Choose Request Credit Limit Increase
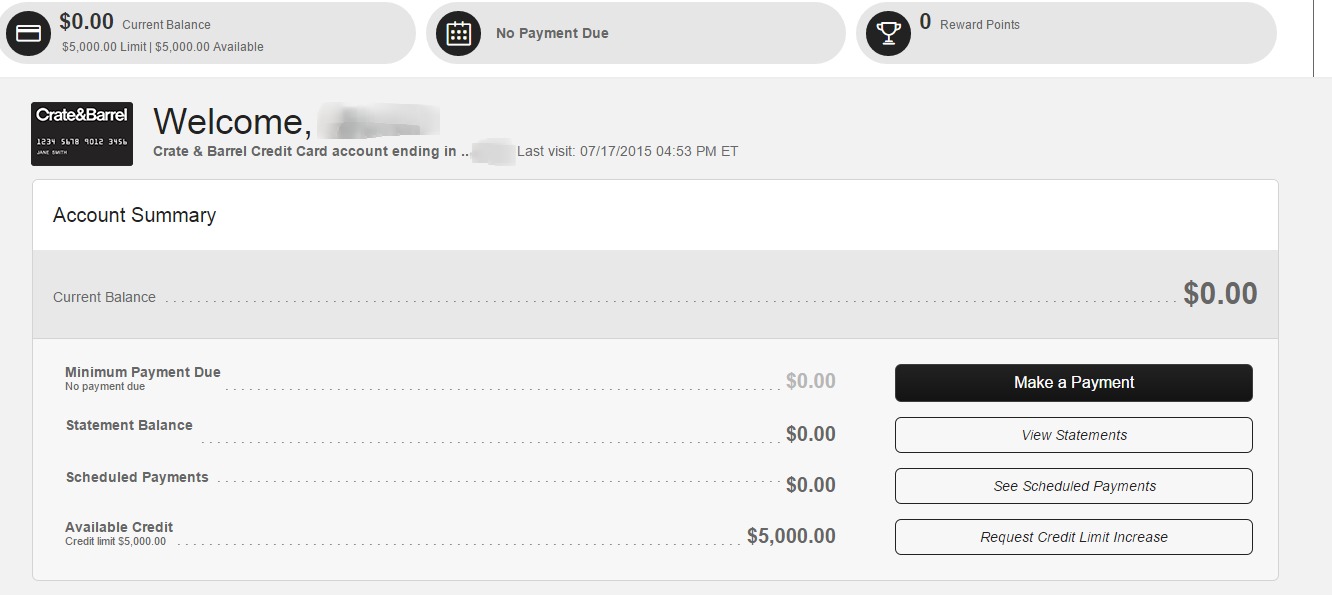 [x=1073, y=537]
